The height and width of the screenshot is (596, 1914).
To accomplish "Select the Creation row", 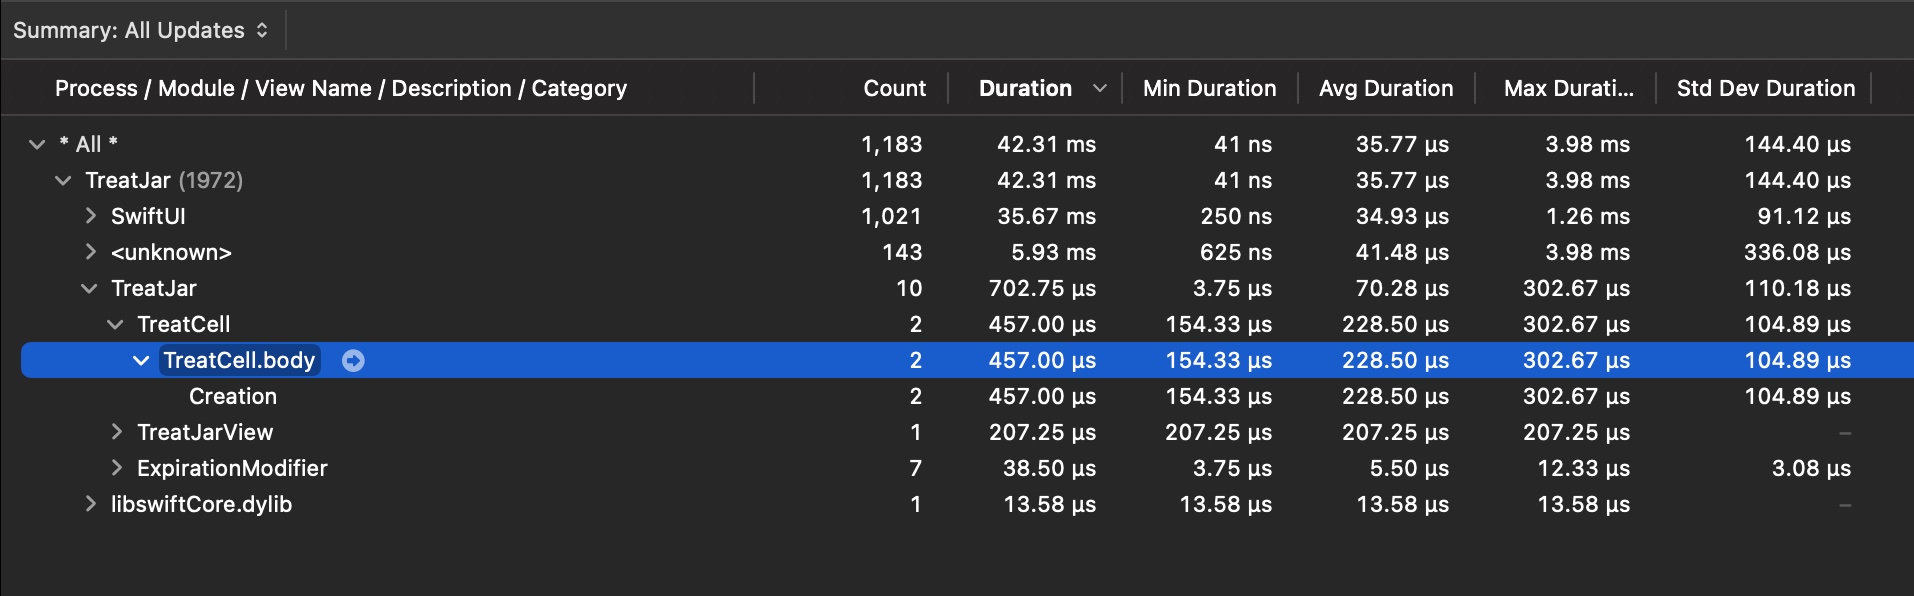I will point(233,396).
